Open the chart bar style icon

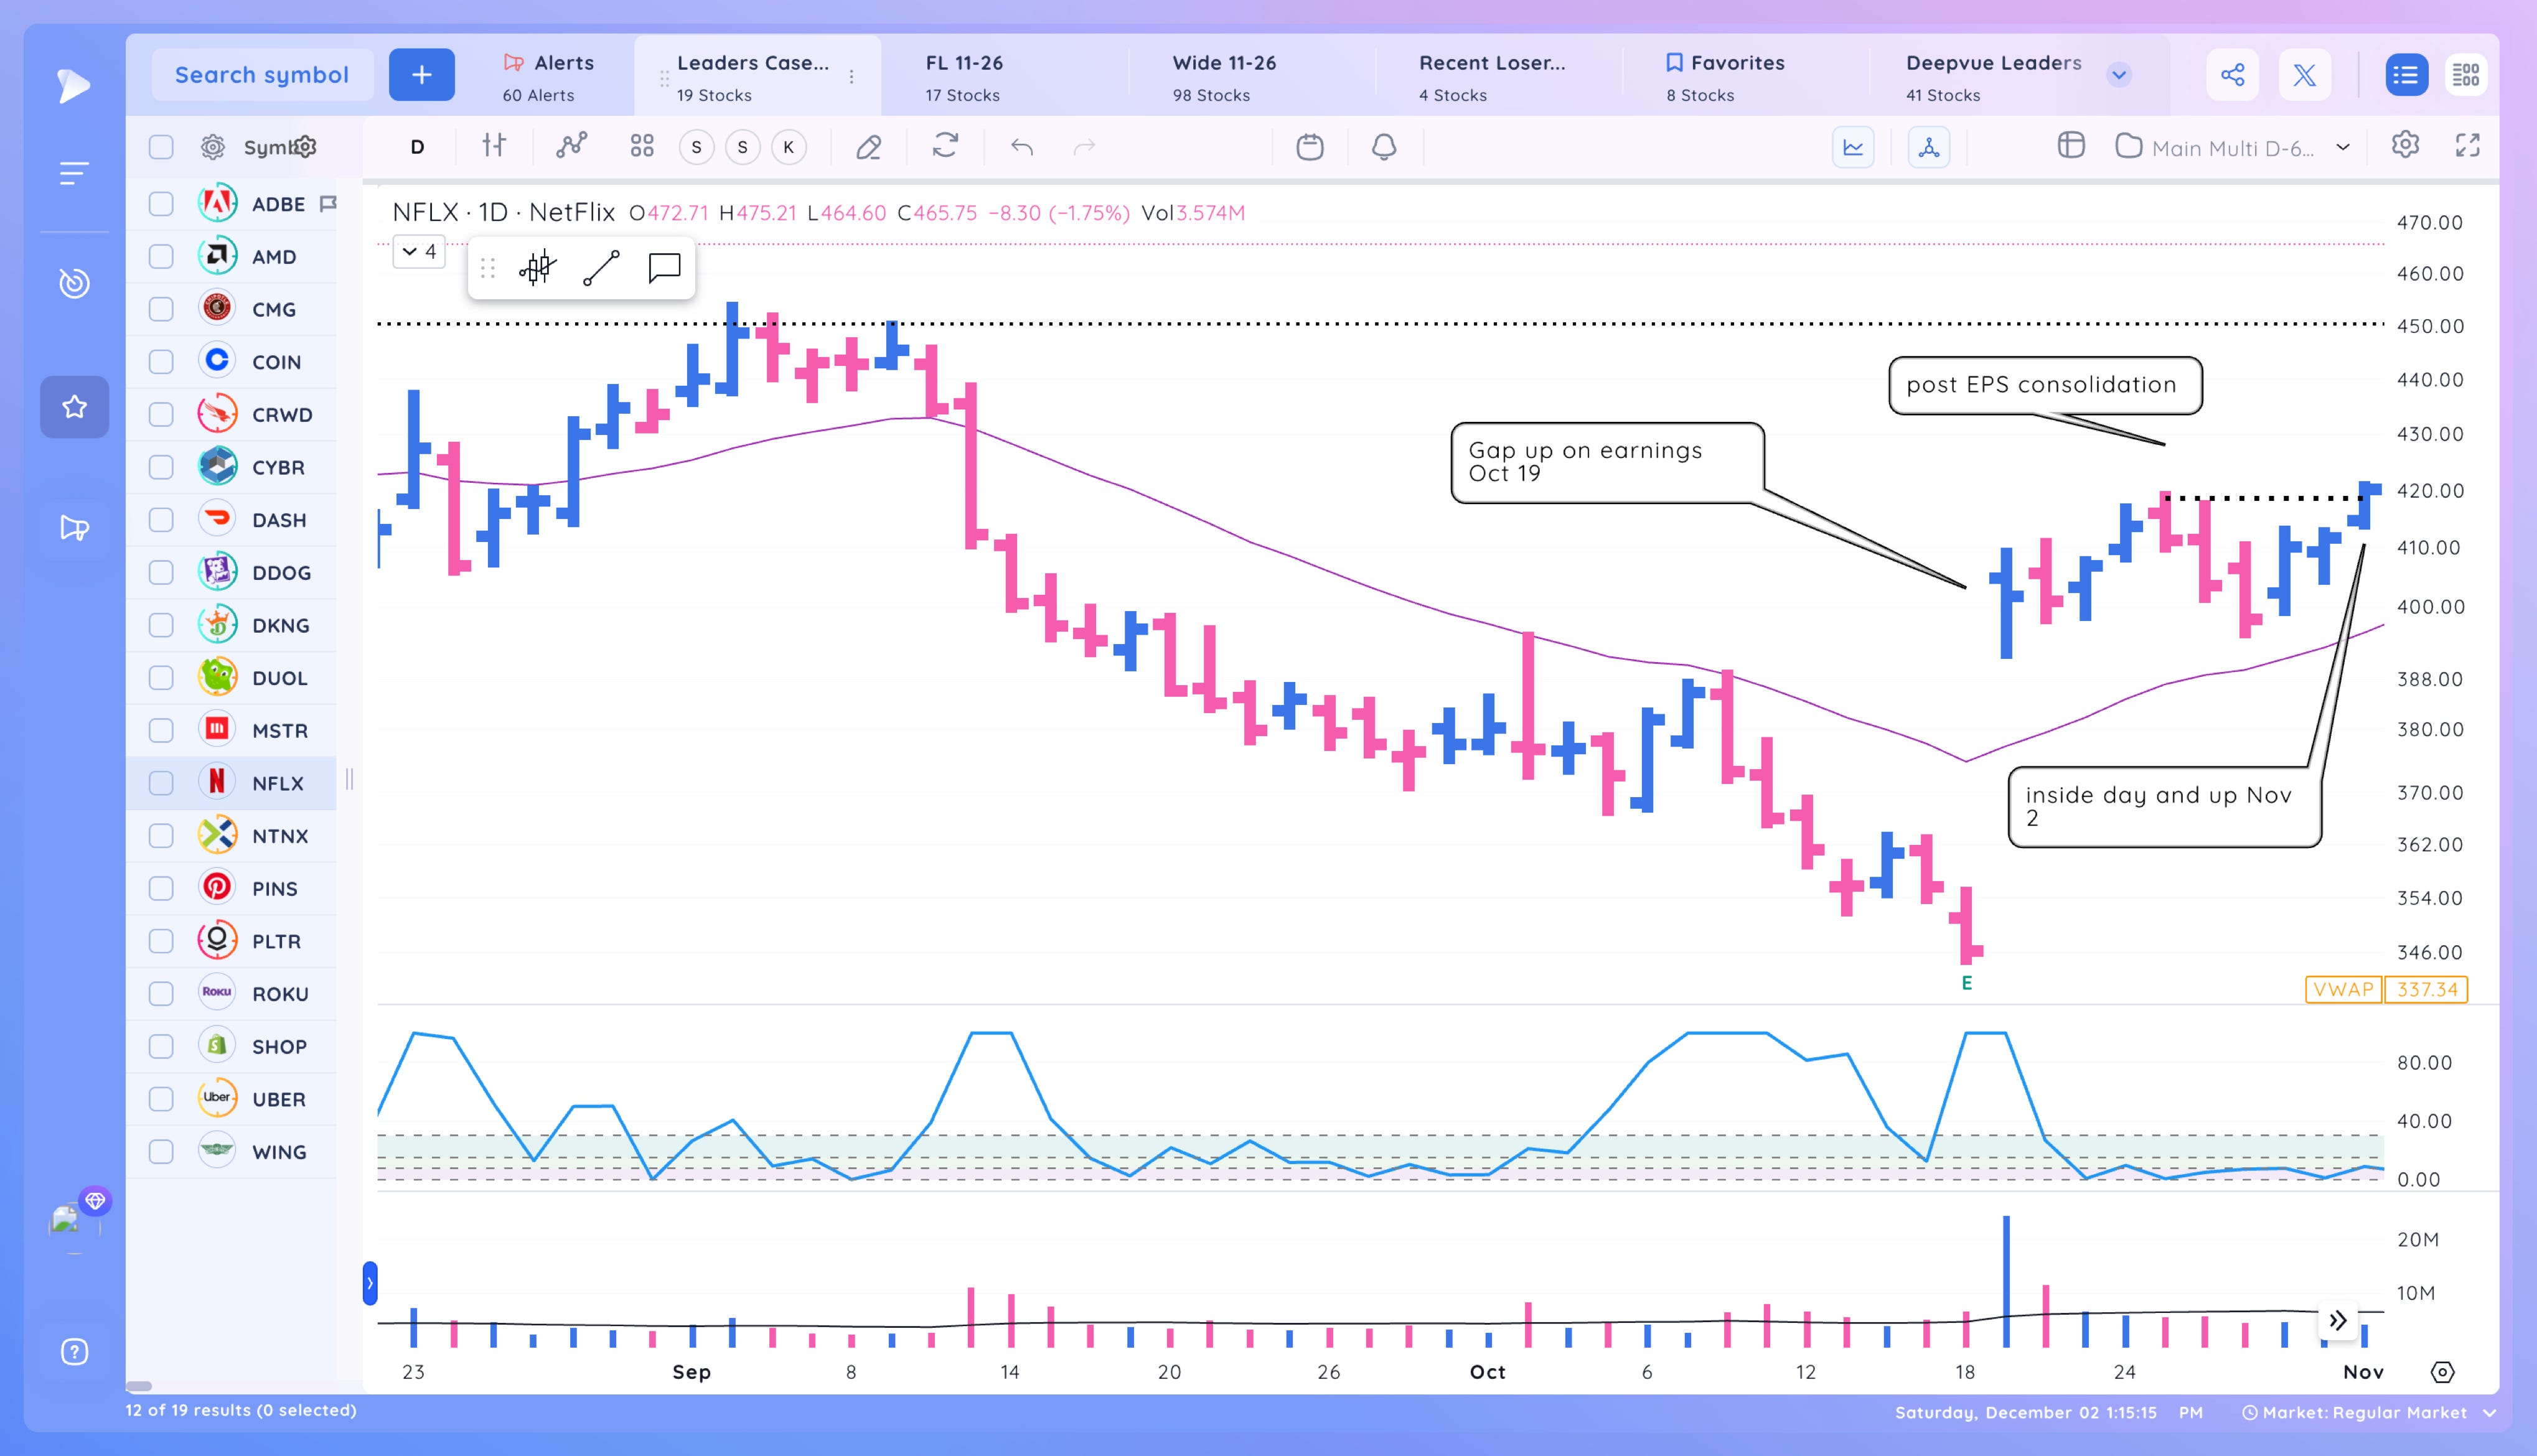(x=494, y=146)
